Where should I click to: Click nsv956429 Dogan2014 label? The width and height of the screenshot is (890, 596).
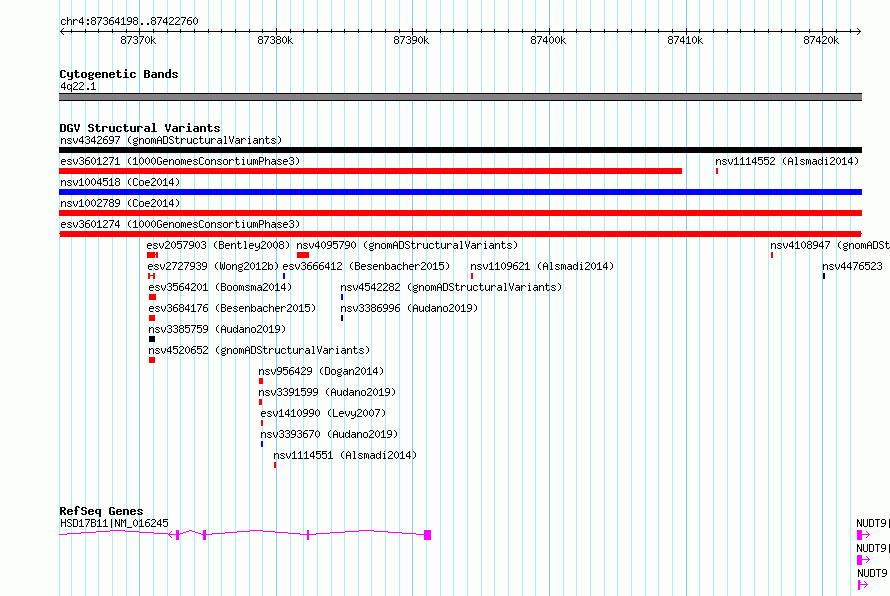321,371
